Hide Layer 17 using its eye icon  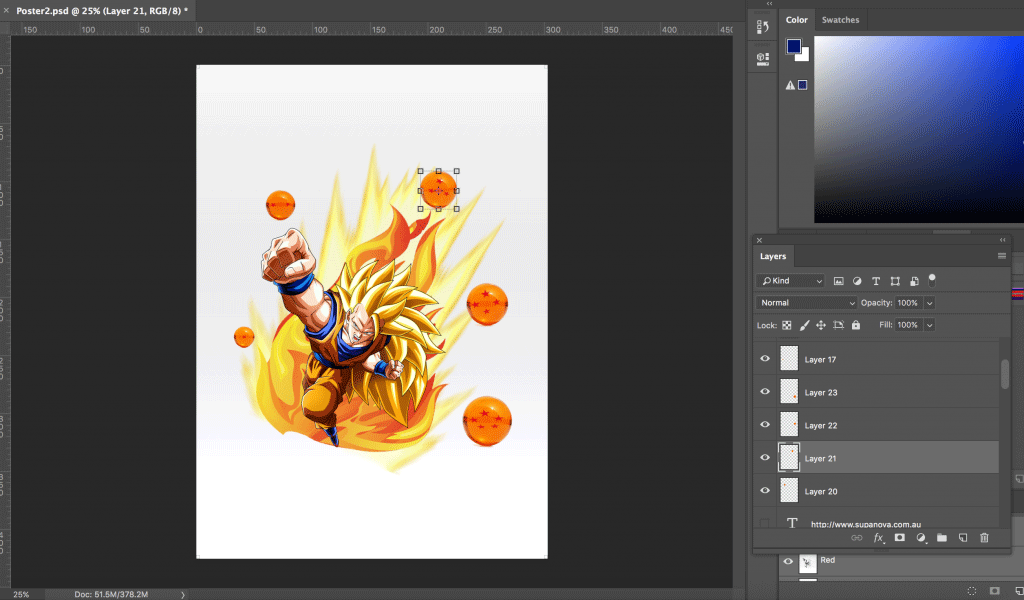[x=766, y=359]
